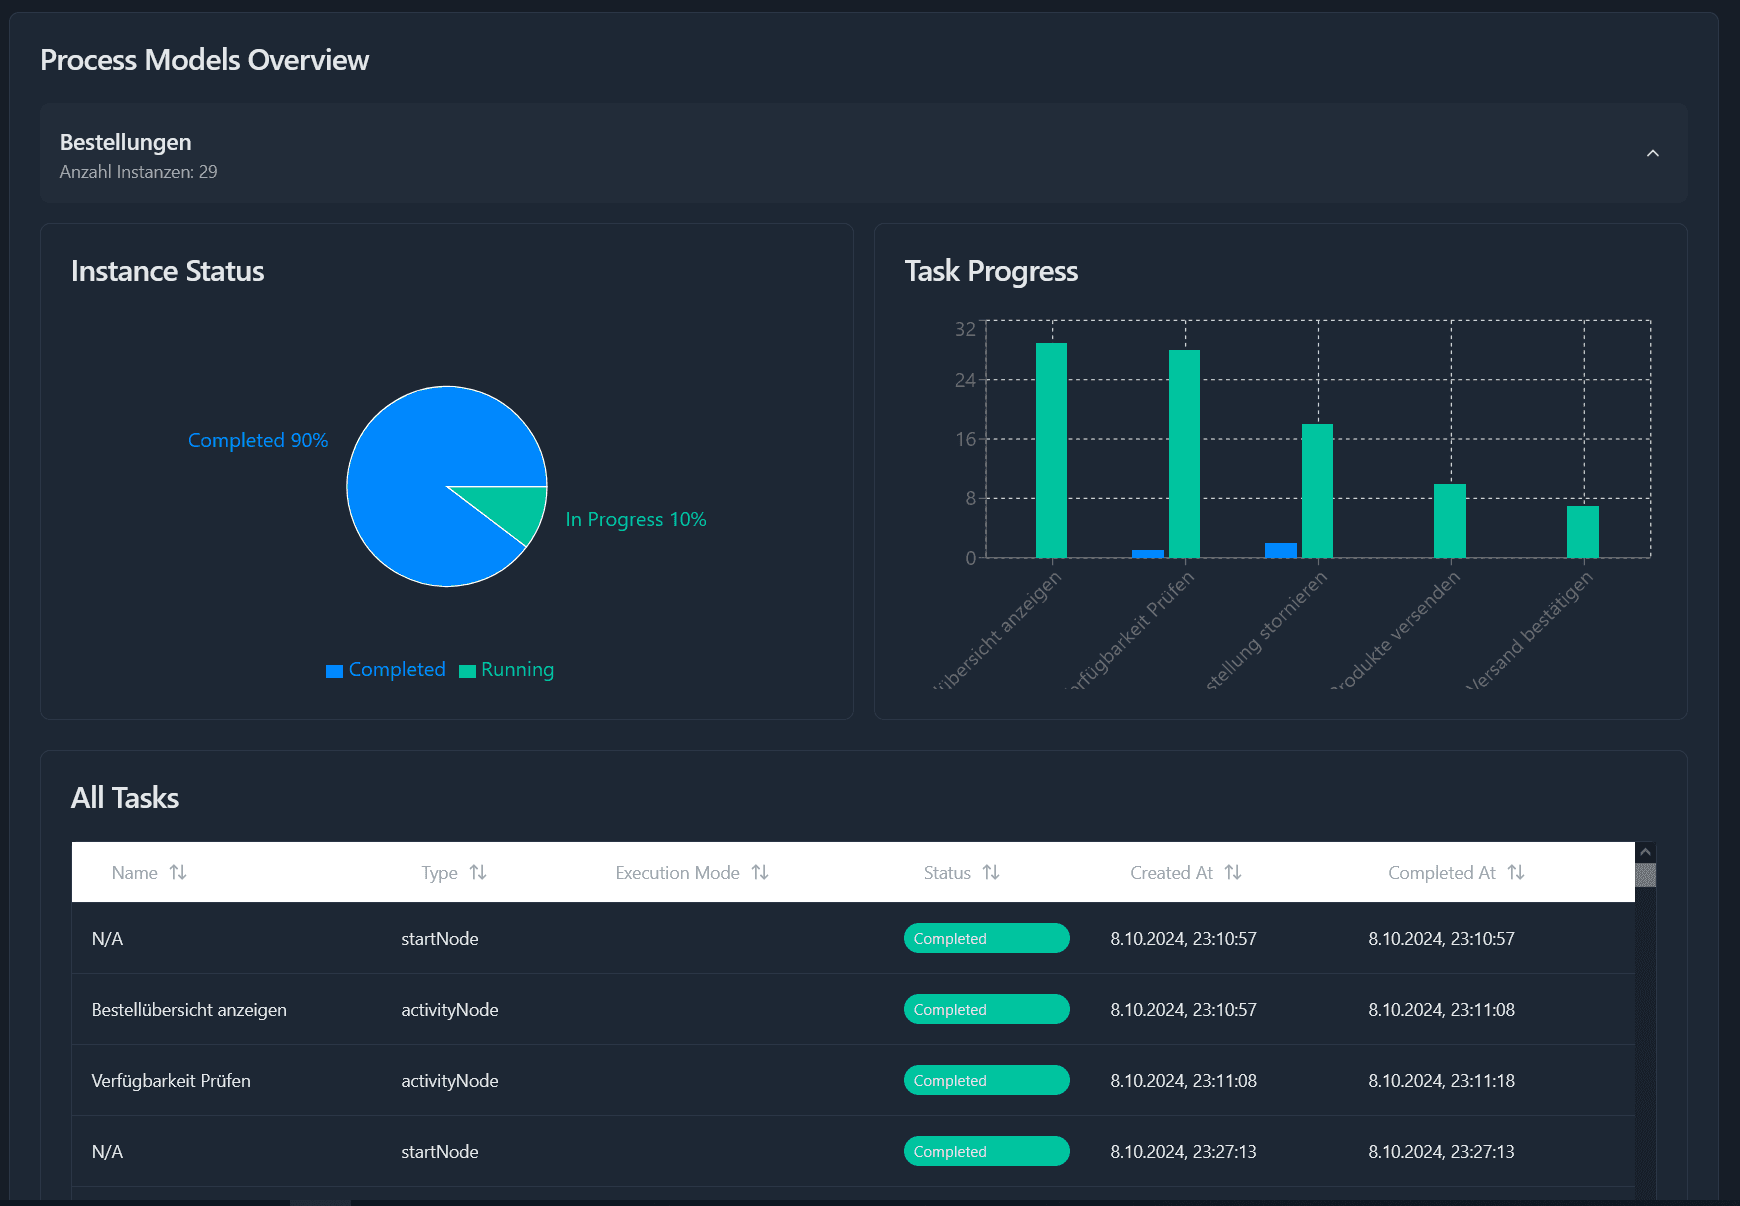Image resolution: width=1740 pixels, height=1206 pixels.
Task: Click the green bar for Verfügbarkeit Prüfen
Action: [1184, 453]
